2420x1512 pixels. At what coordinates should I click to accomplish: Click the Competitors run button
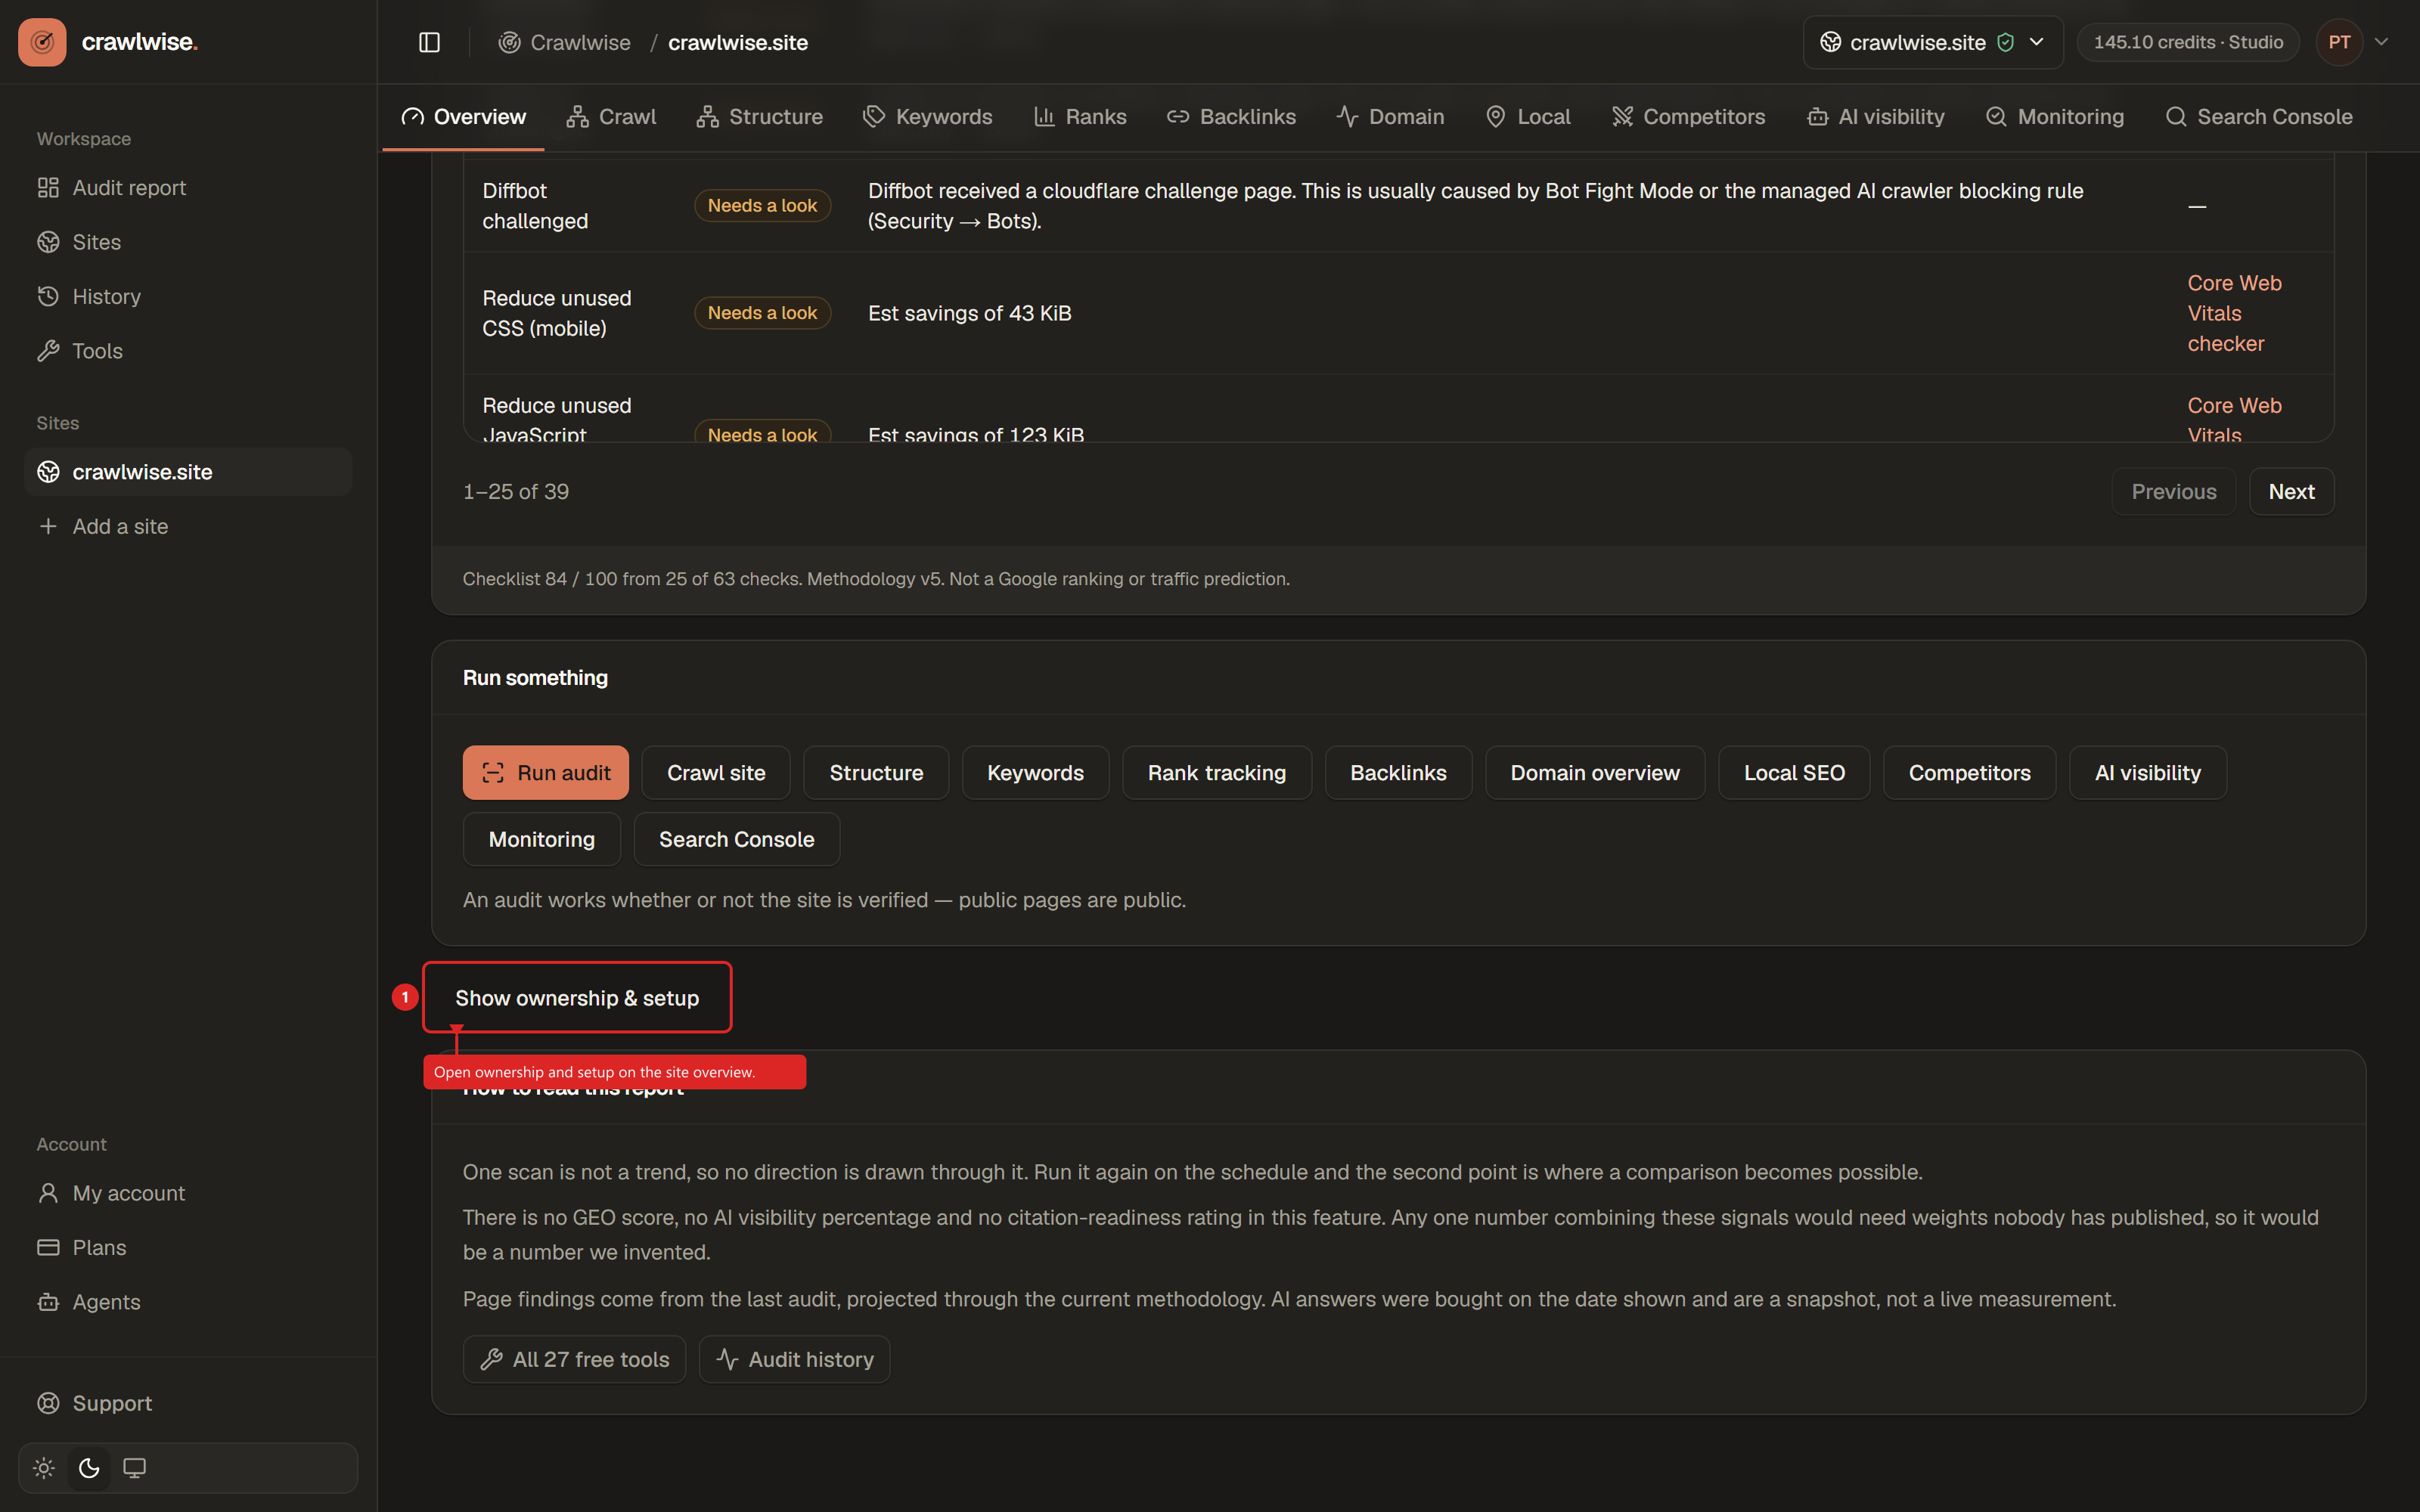(x=1969, y=773)
